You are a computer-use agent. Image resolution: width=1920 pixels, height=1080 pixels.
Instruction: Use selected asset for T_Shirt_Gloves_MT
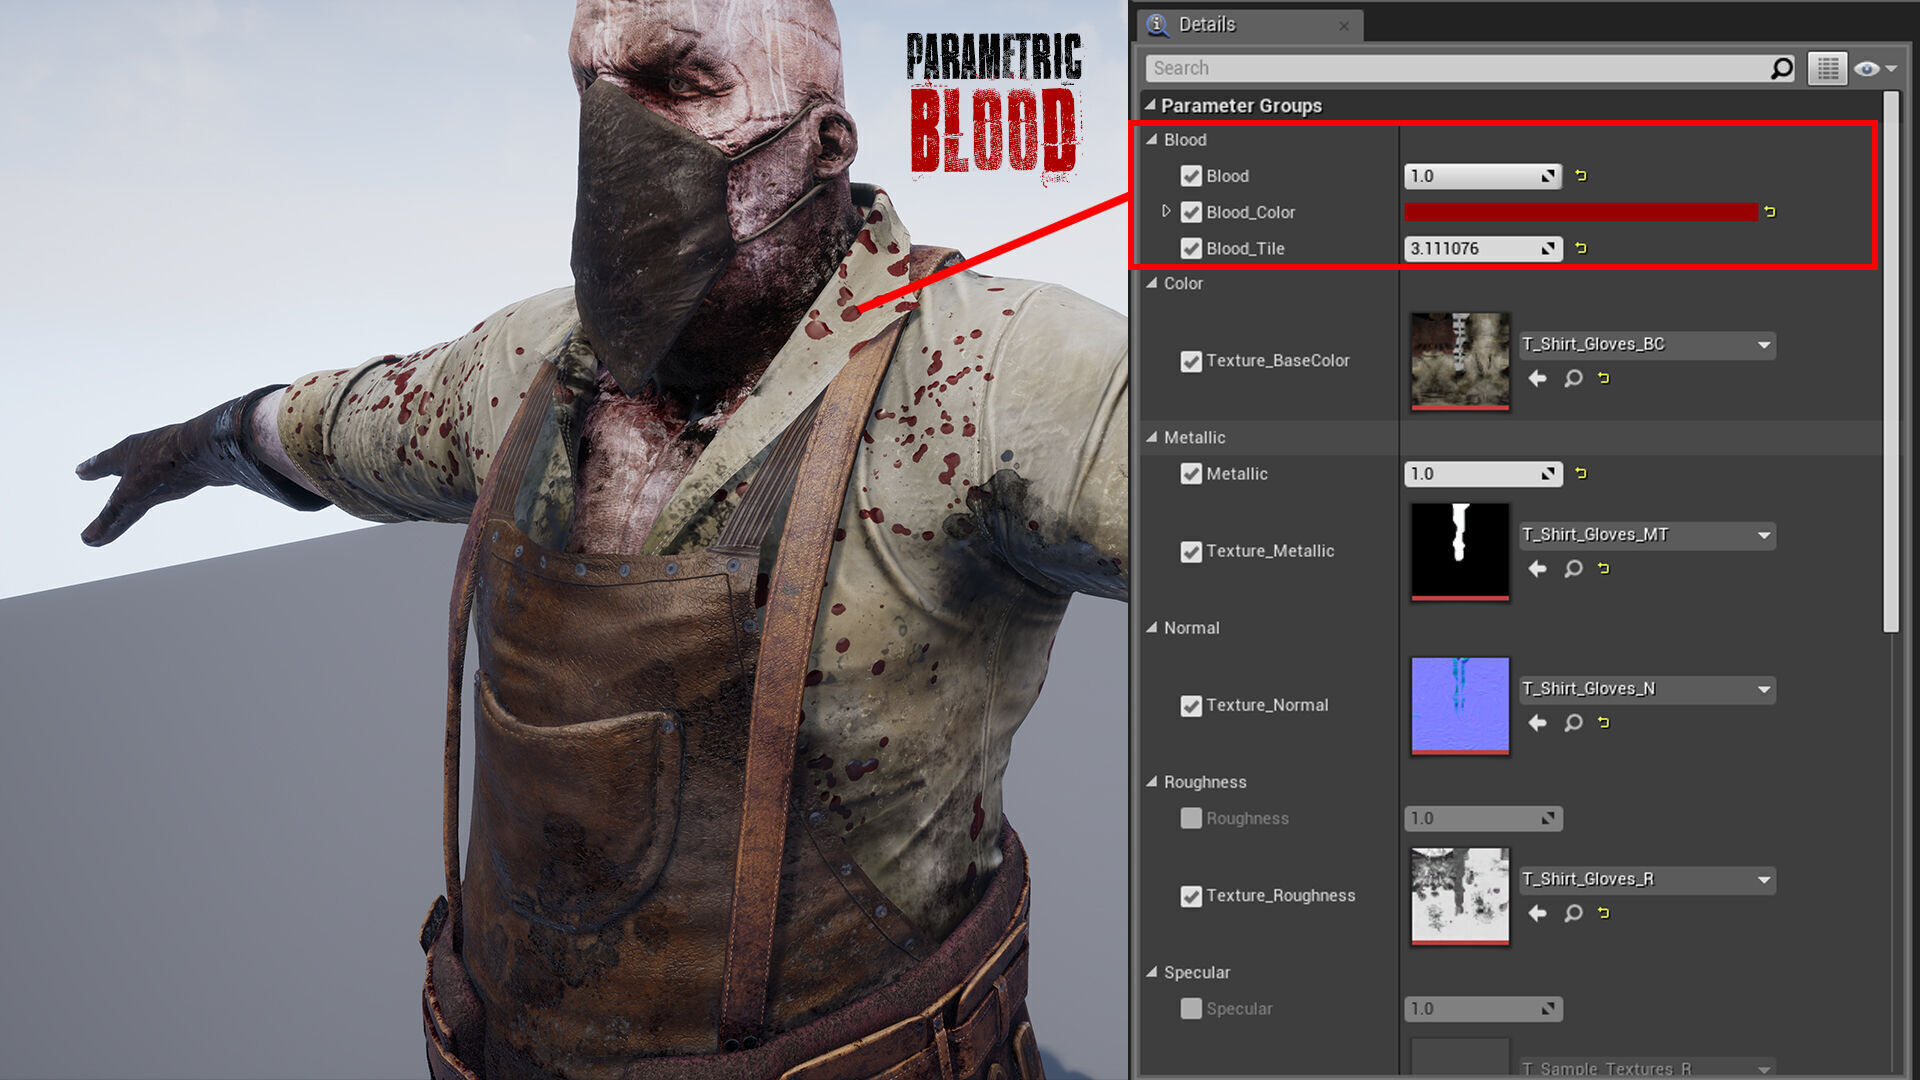point(1538,568)
